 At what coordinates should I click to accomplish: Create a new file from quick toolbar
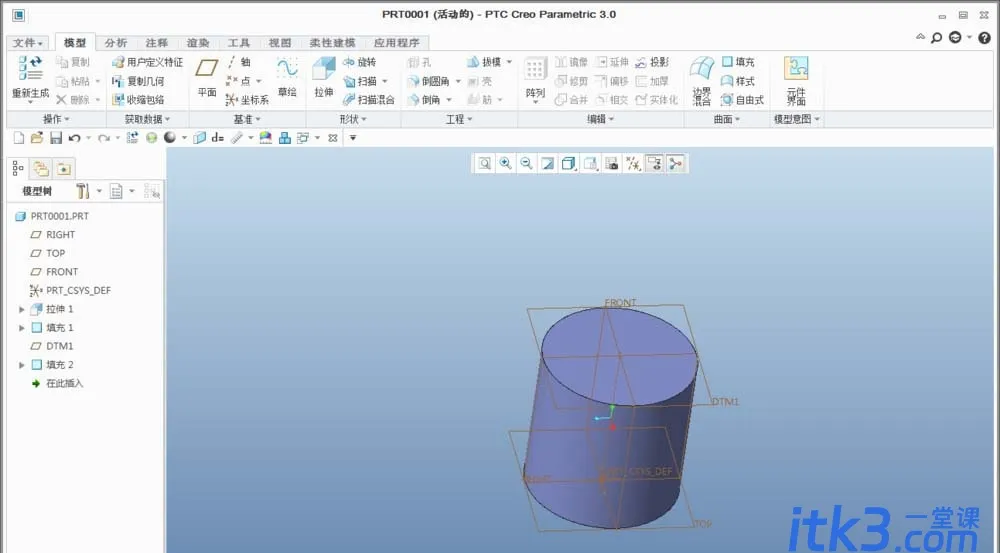point(19,138)
